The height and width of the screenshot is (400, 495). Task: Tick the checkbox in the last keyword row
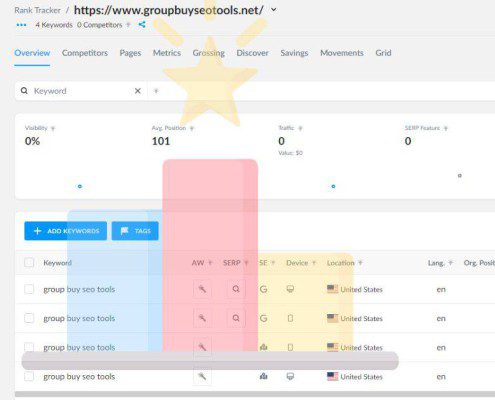click(29, 376)
